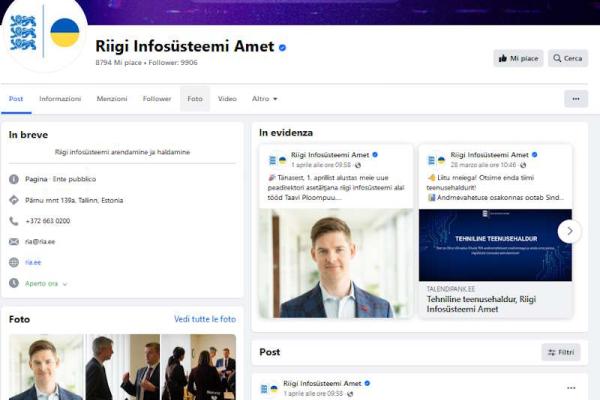Open the 1 aprile alle ore 09:58 featured post timestamp
This screenshot has height=400, width=600.
coord(321,165)
